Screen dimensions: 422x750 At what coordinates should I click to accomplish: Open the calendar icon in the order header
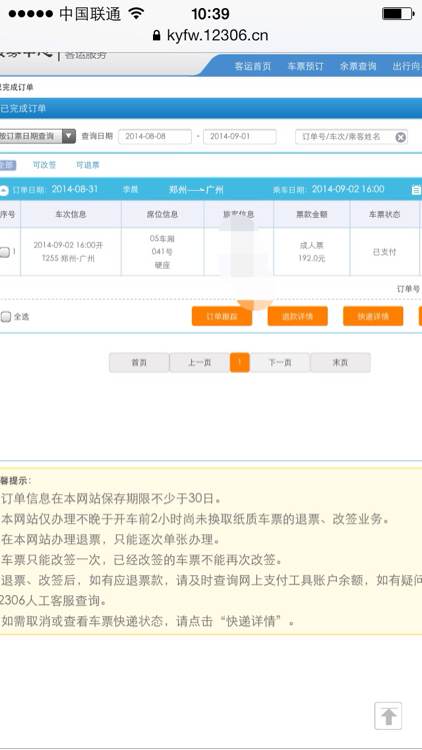[x=416, y=190]
